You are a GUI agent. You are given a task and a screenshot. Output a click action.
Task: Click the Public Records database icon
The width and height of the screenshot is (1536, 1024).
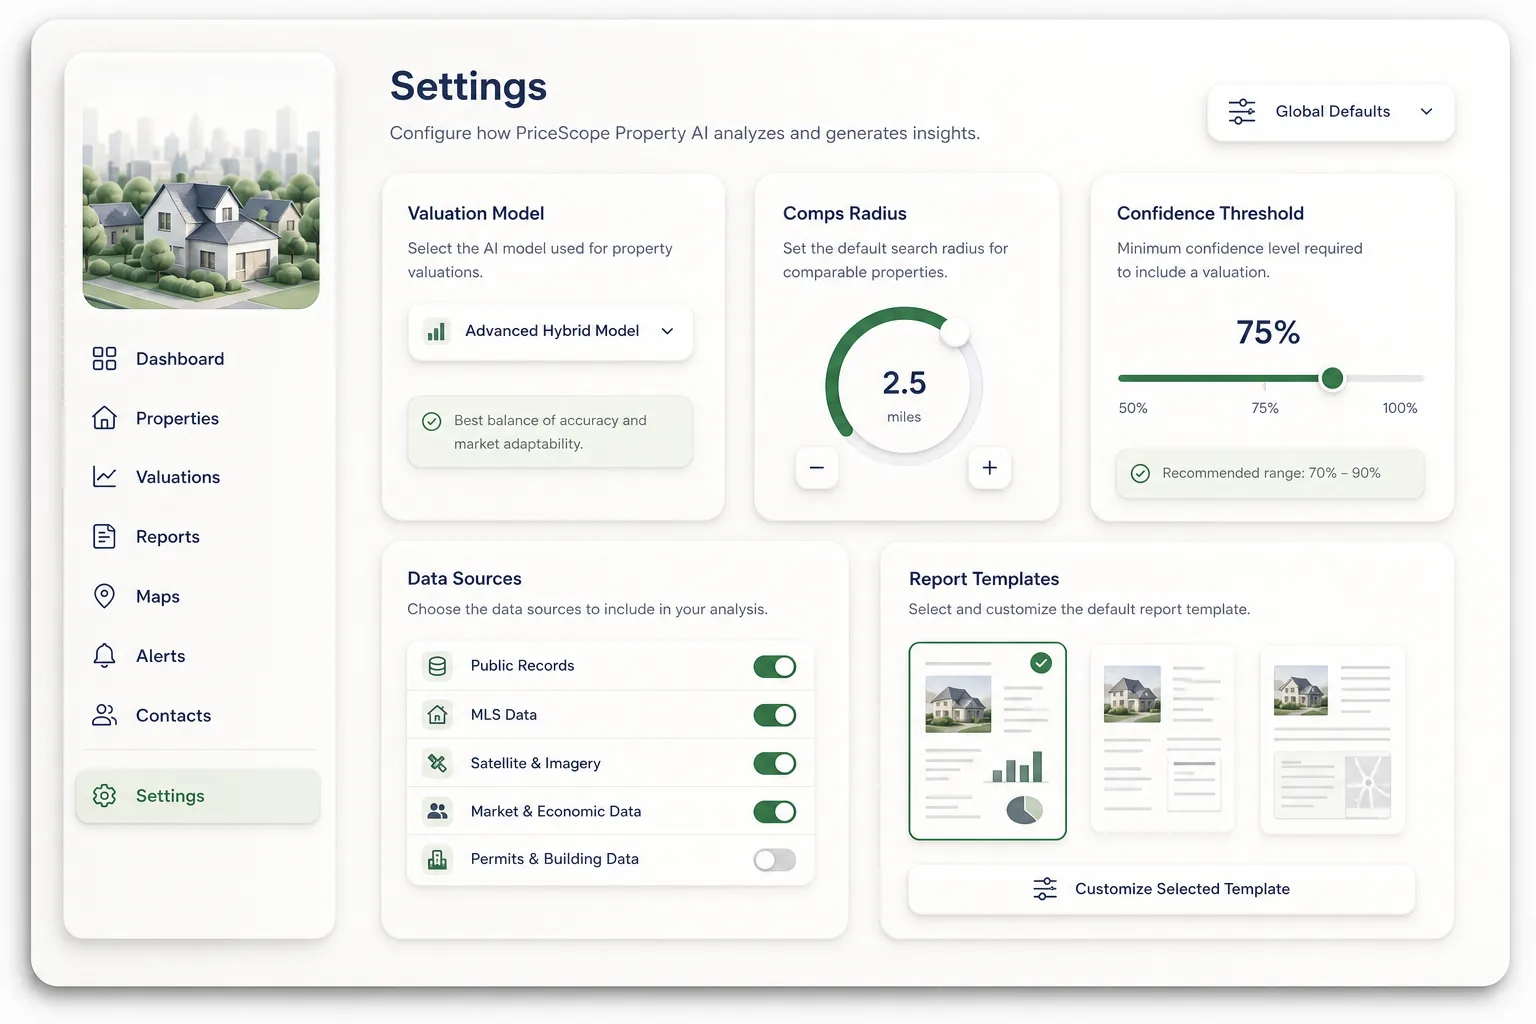pyautogui.click(x=437, y=666)
